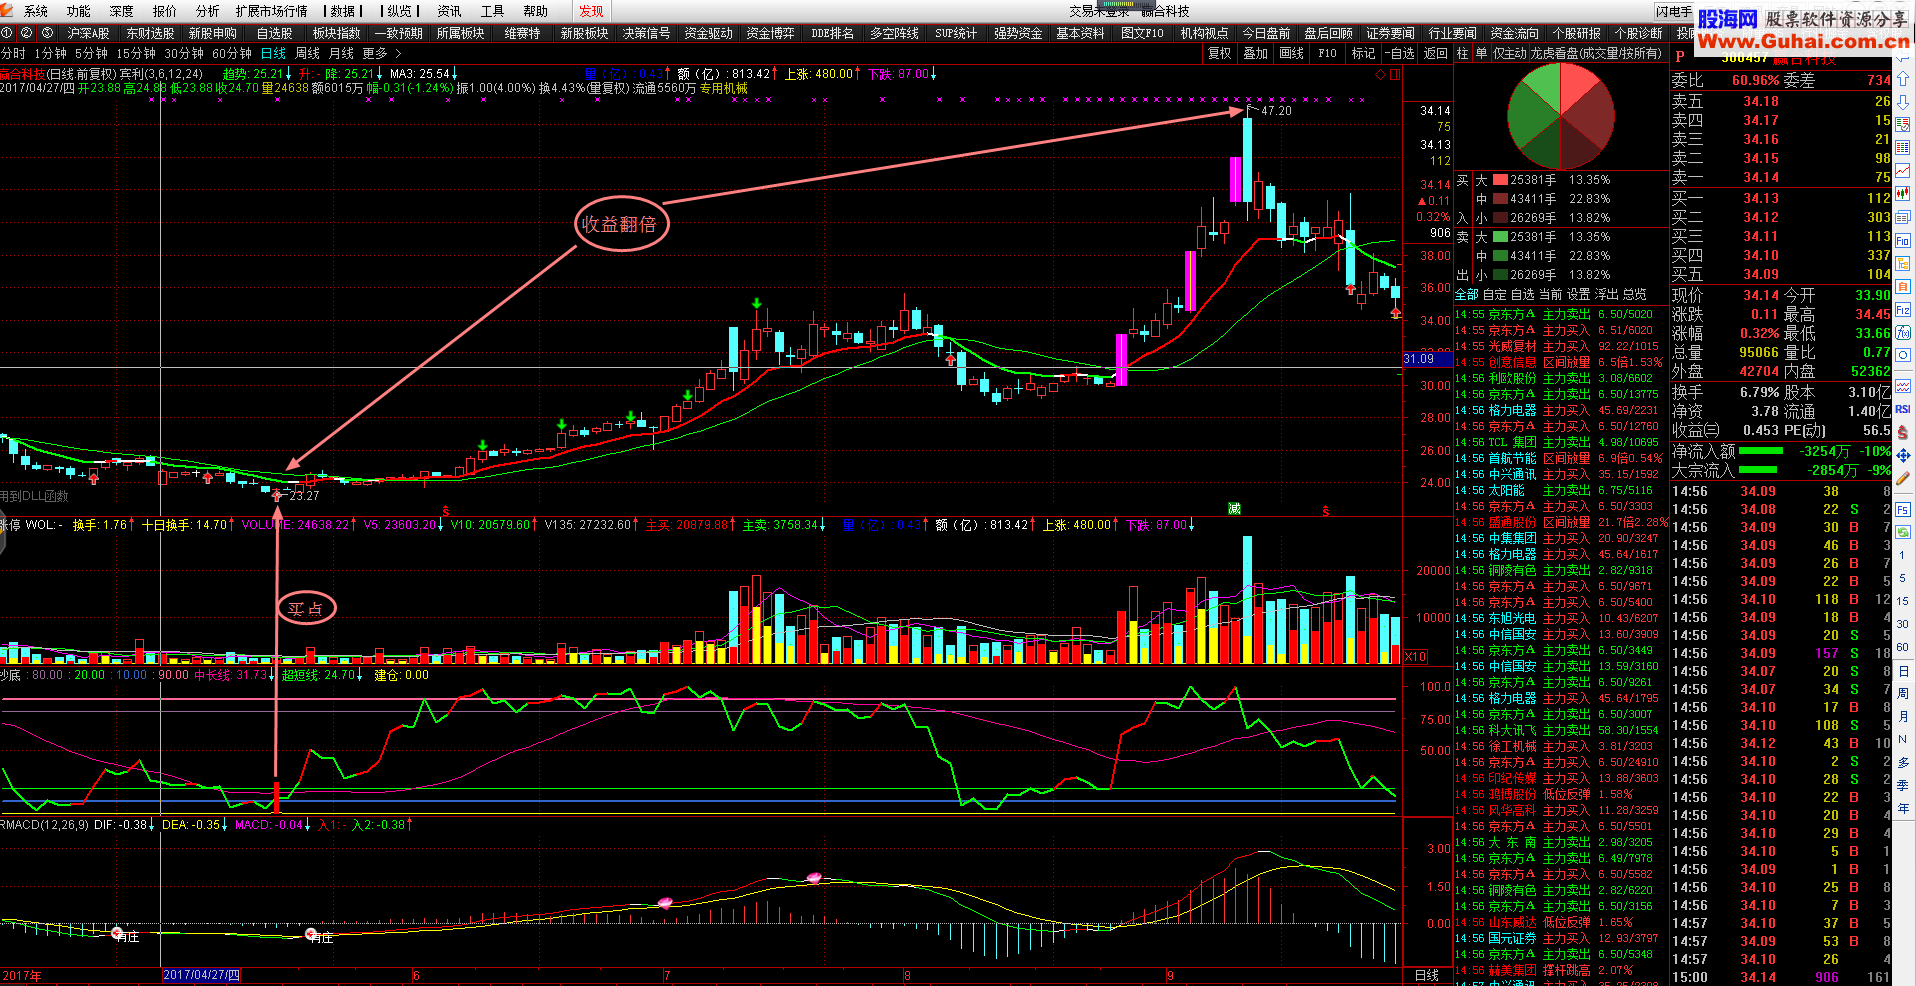Open the 纵览 menu dropdown
1916x986 pixels.
point(400,11)
